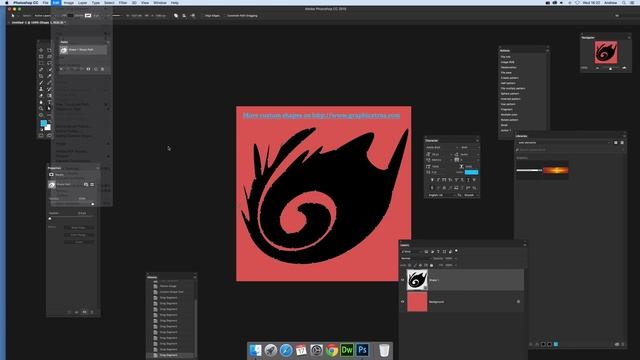
Task: Toggle Strikethrough in the Character panel
Action: click(x=474, y=180)
